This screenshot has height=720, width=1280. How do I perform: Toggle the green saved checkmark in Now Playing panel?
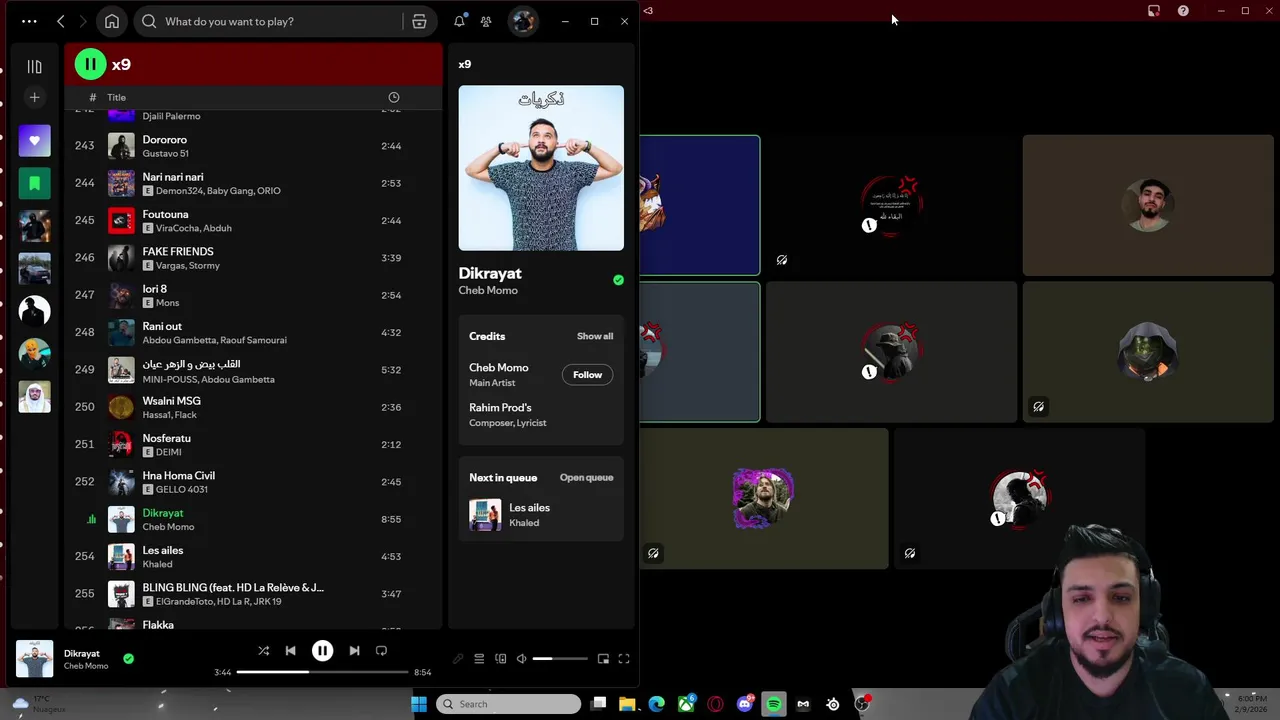tap(618, 280)
